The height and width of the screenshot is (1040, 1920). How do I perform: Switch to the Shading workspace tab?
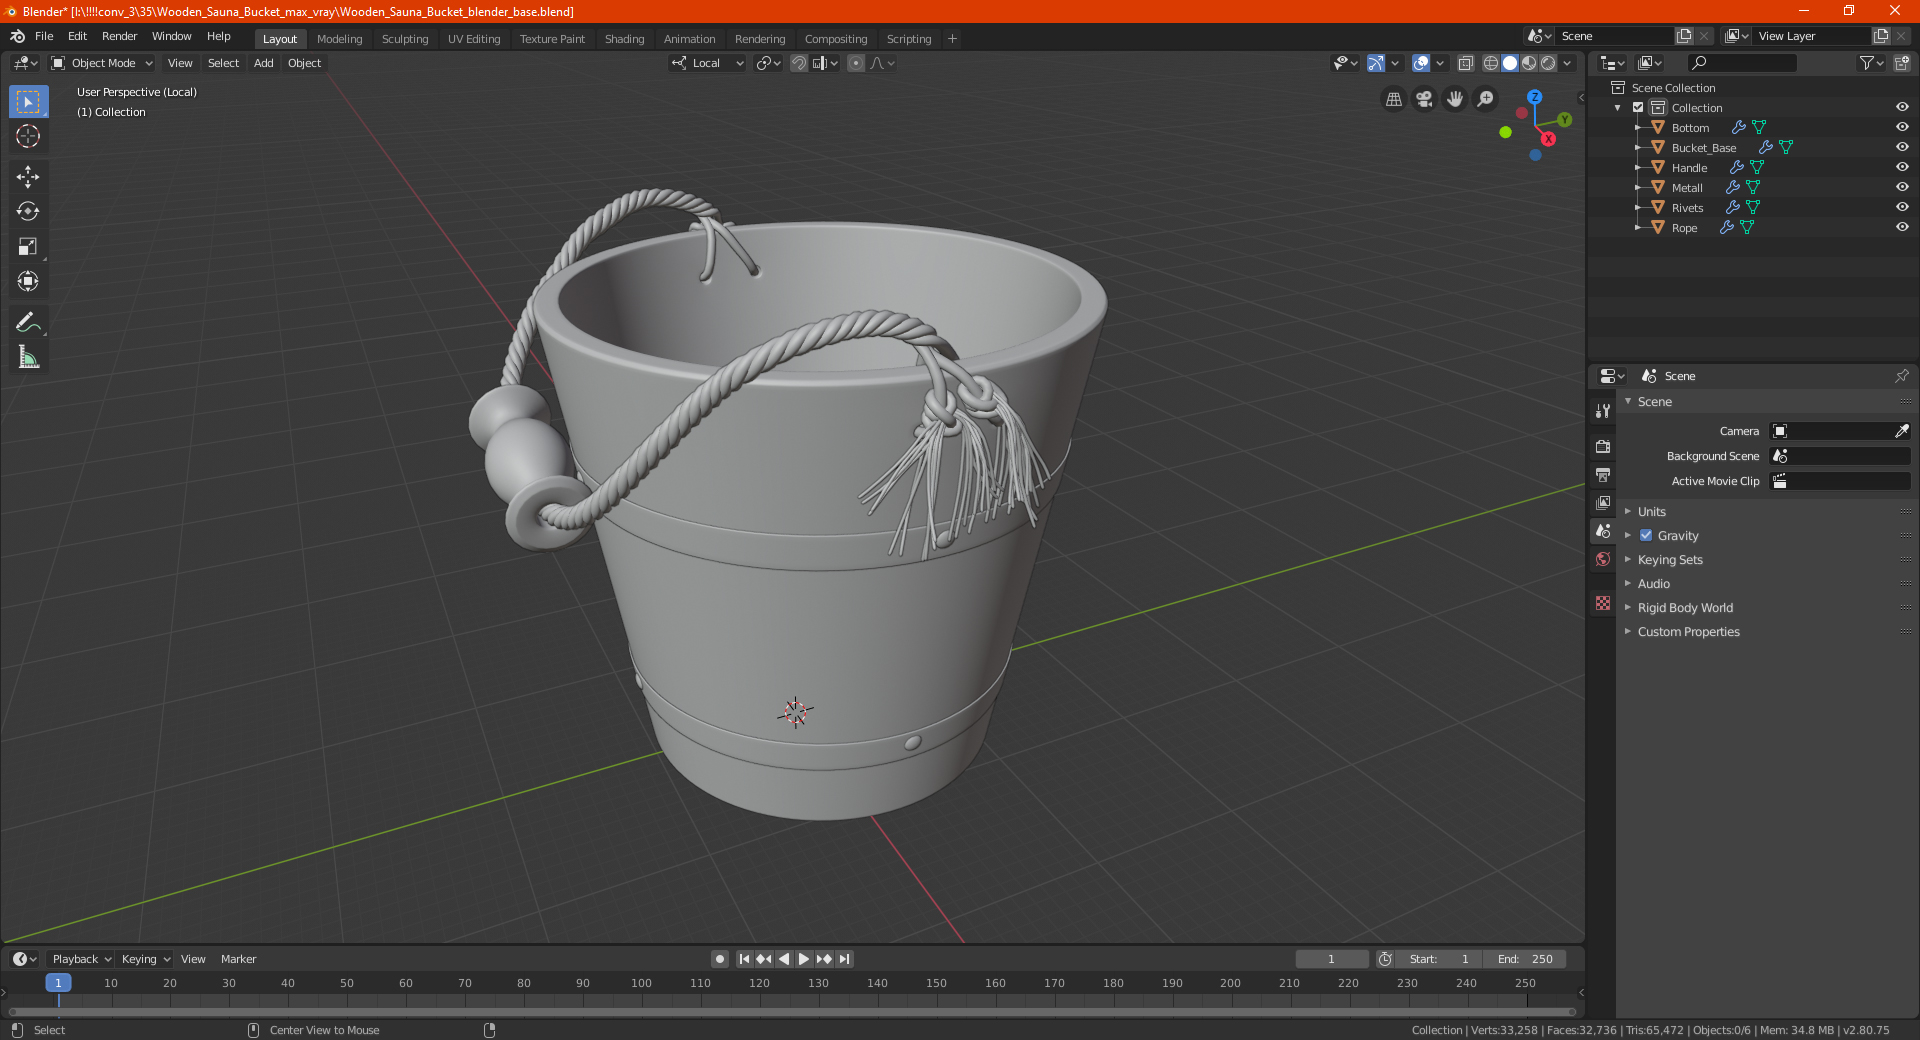(x=624, y=39)
